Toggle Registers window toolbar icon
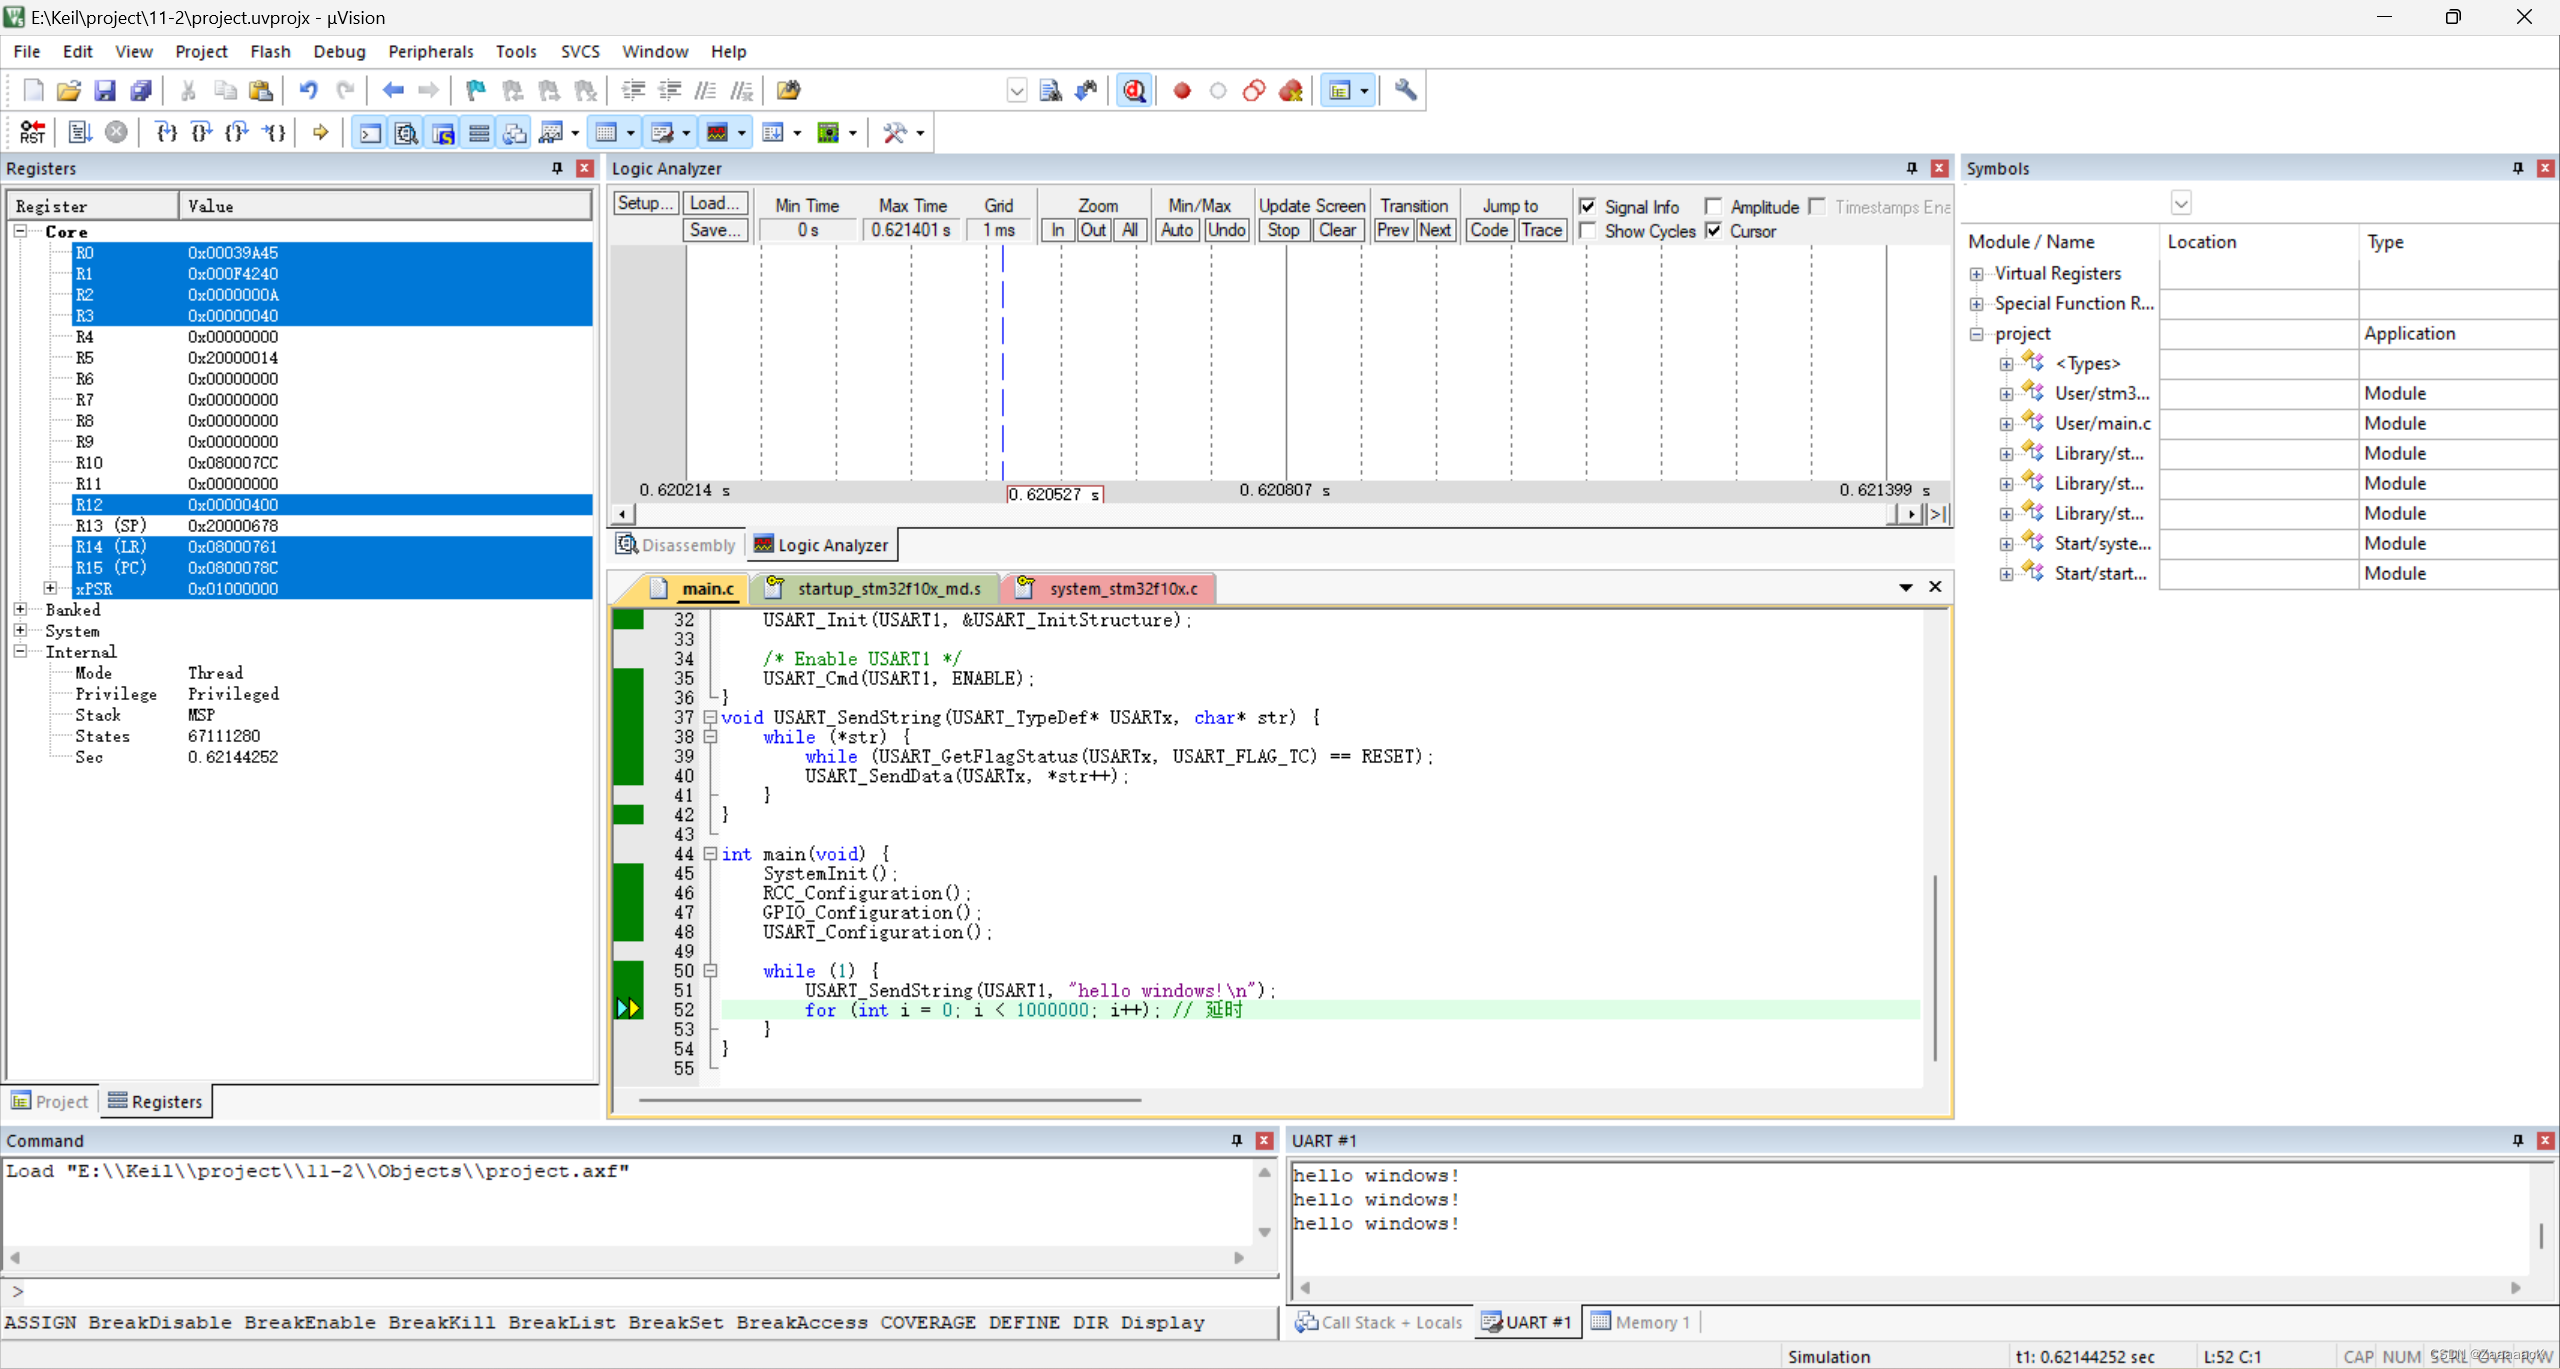2560x1369 pixels. point(479,132)
